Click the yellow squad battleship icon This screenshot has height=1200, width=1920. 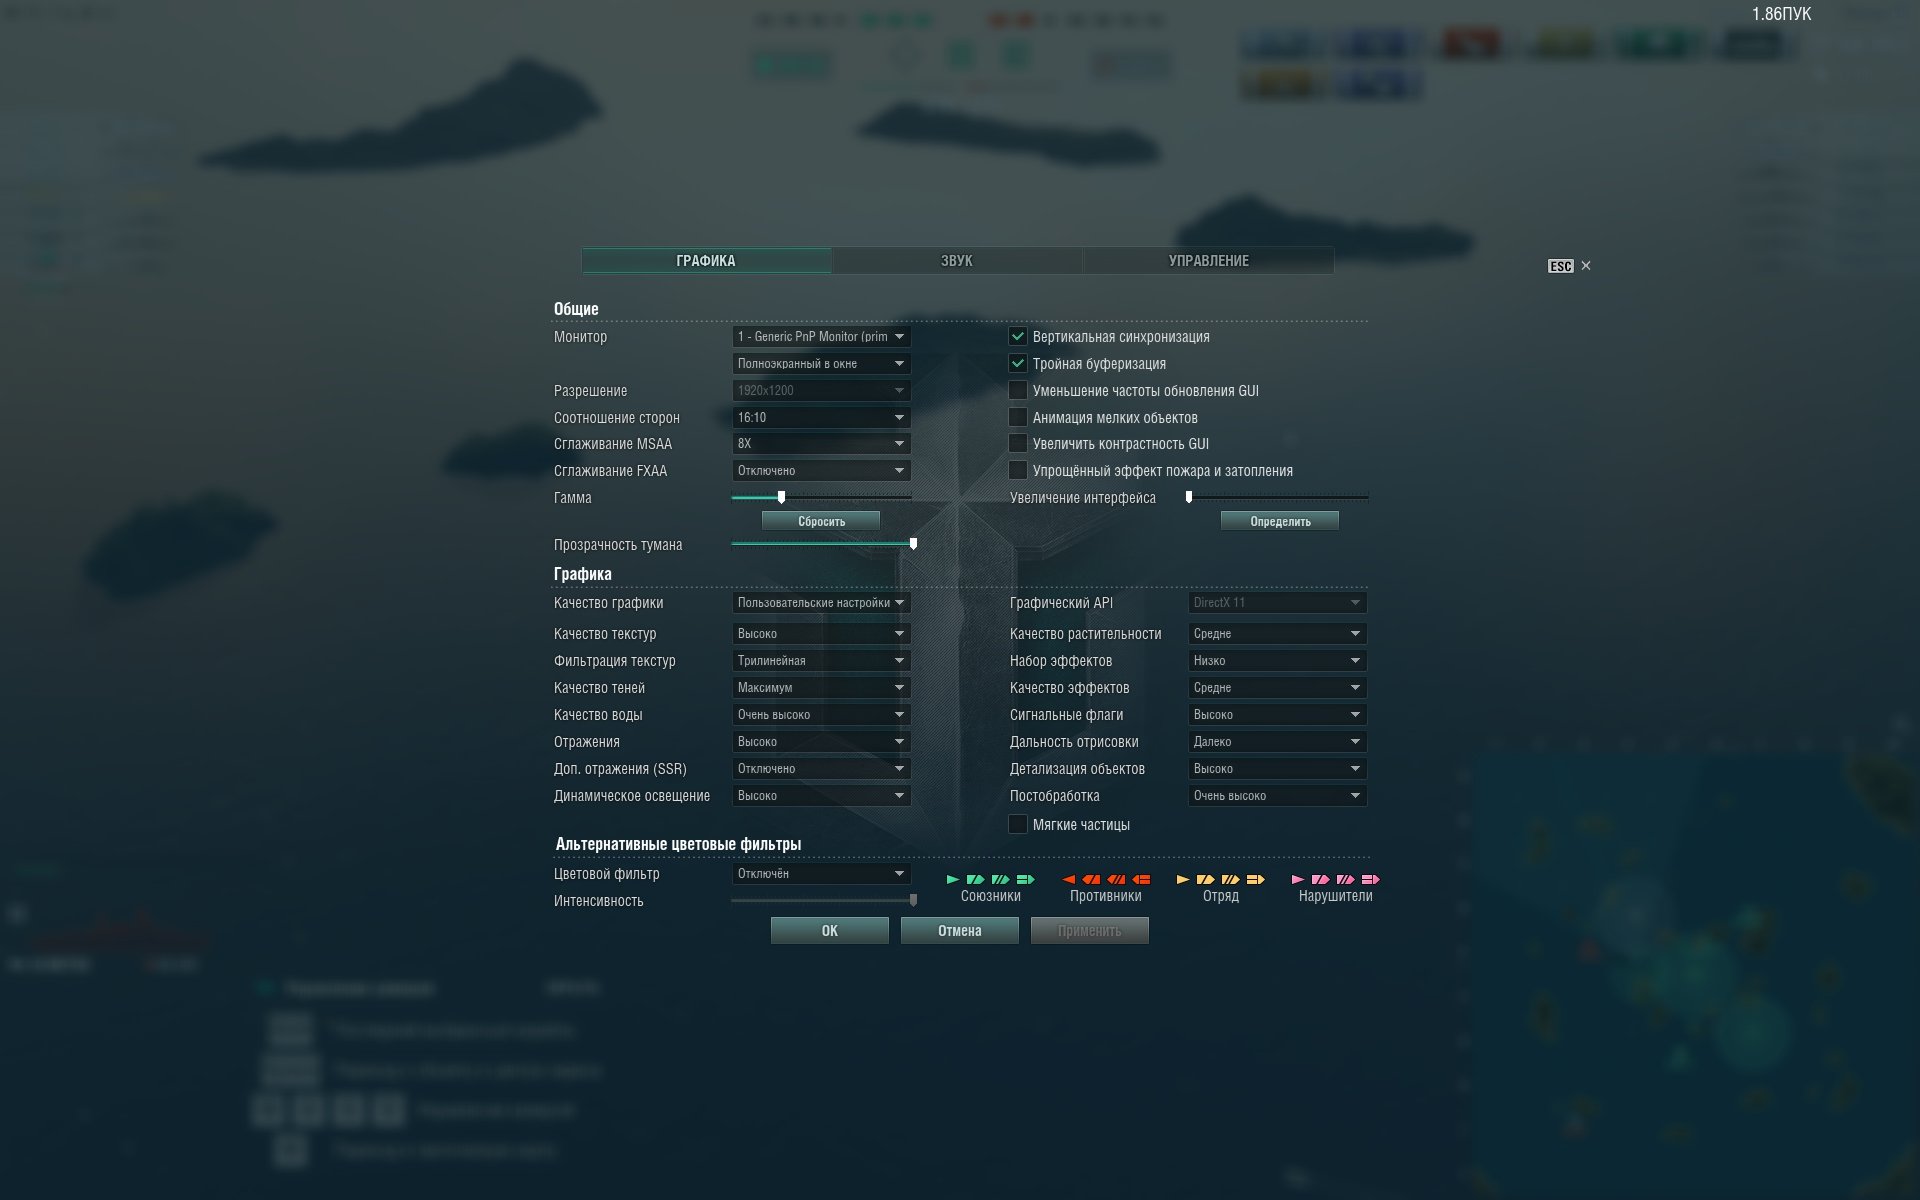1230,880
